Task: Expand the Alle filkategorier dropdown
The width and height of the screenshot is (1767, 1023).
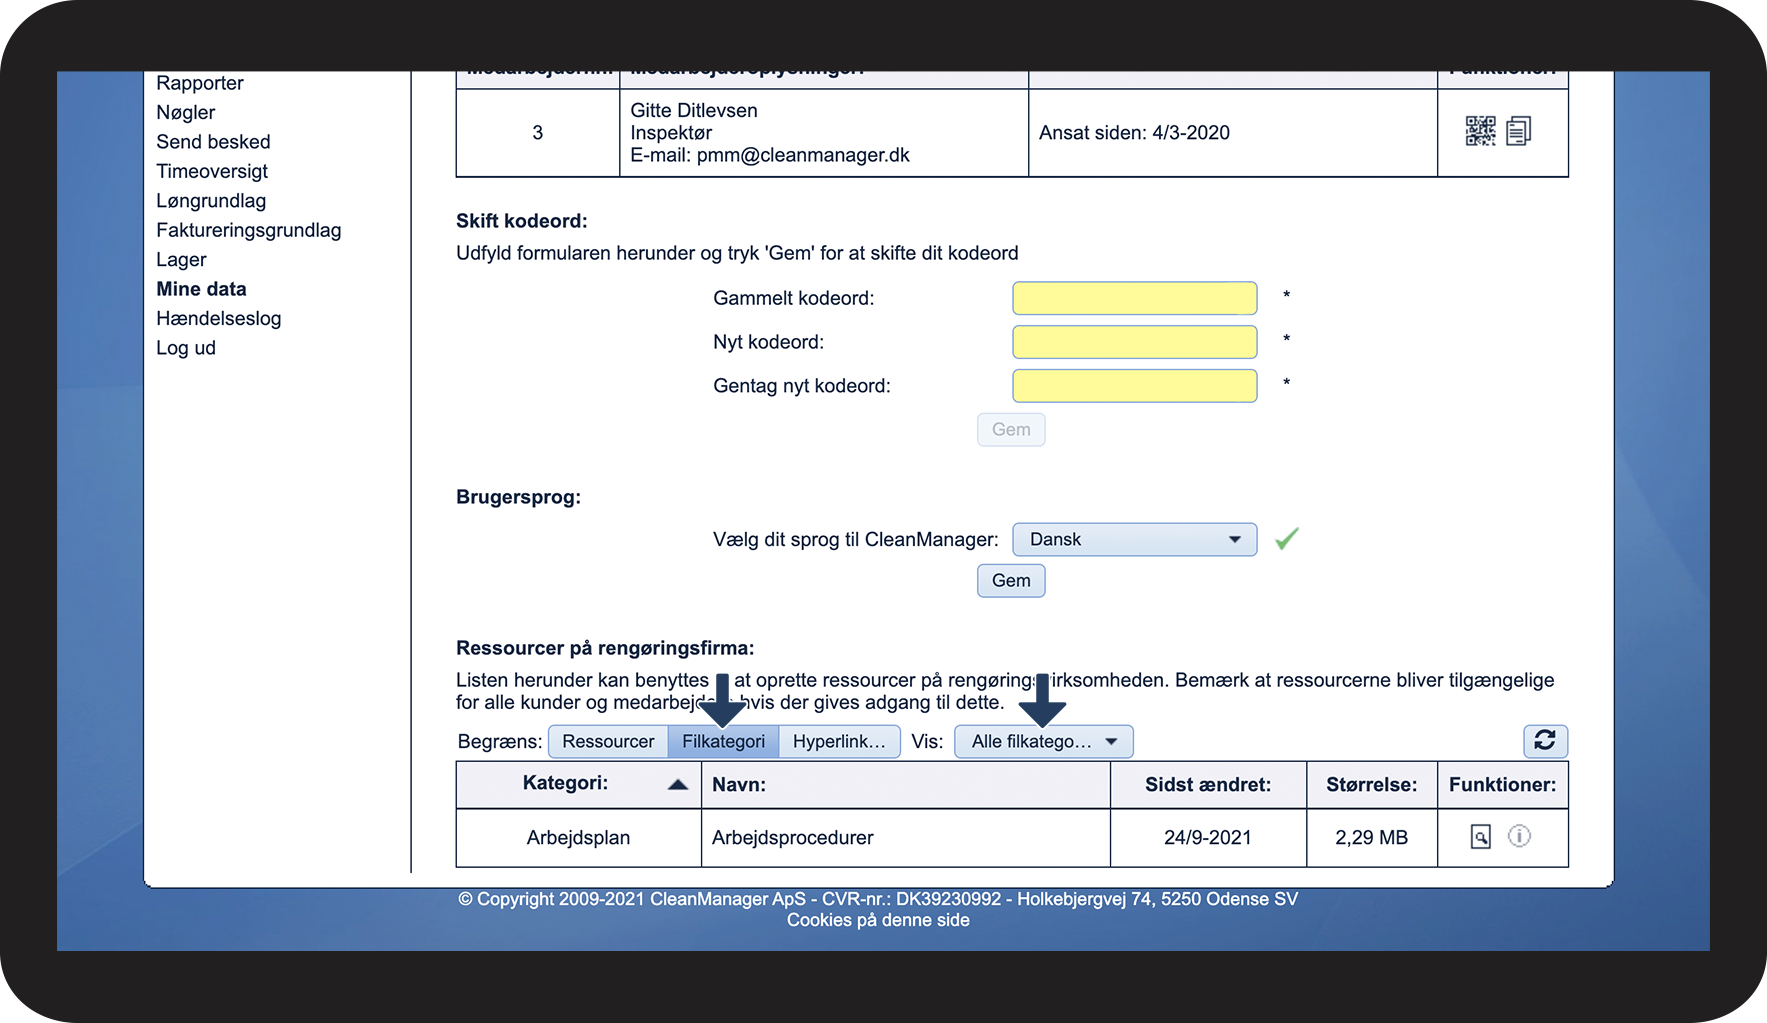Action: pyautogui.click(x=1044, y=741)
